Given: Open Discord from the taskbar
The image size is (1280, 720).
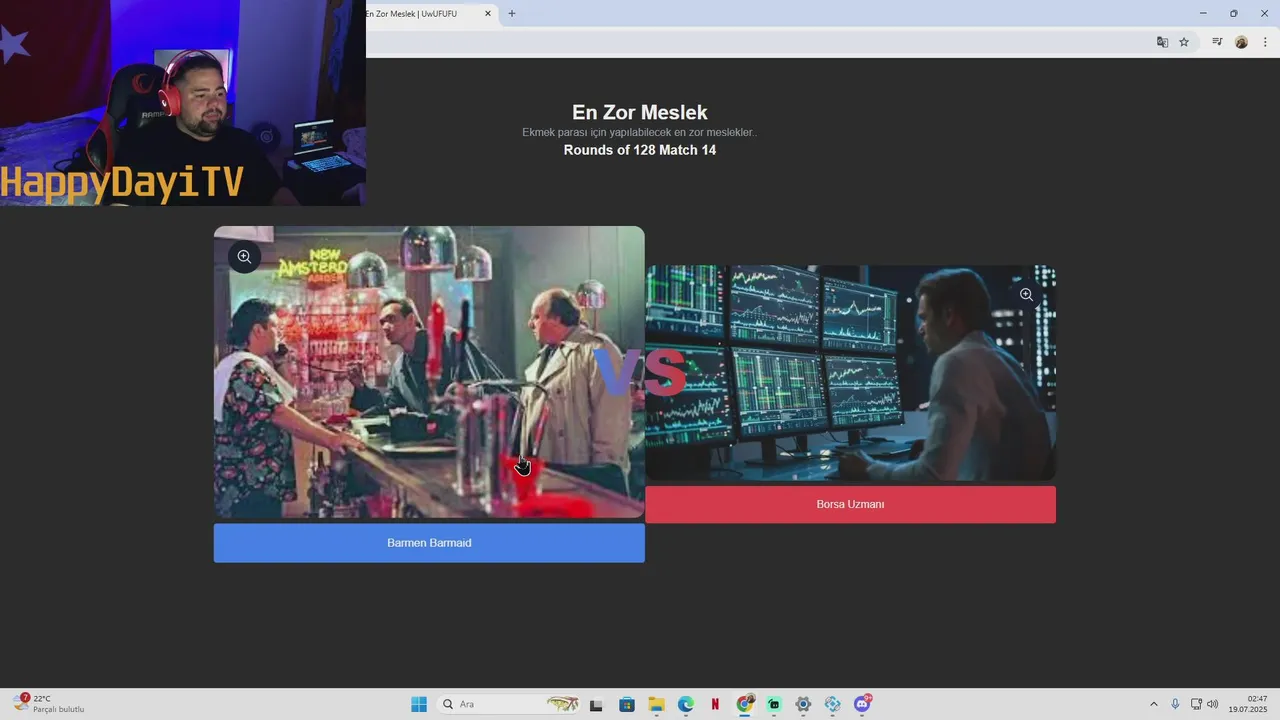Looking at the screenshot, I should 862,704.
